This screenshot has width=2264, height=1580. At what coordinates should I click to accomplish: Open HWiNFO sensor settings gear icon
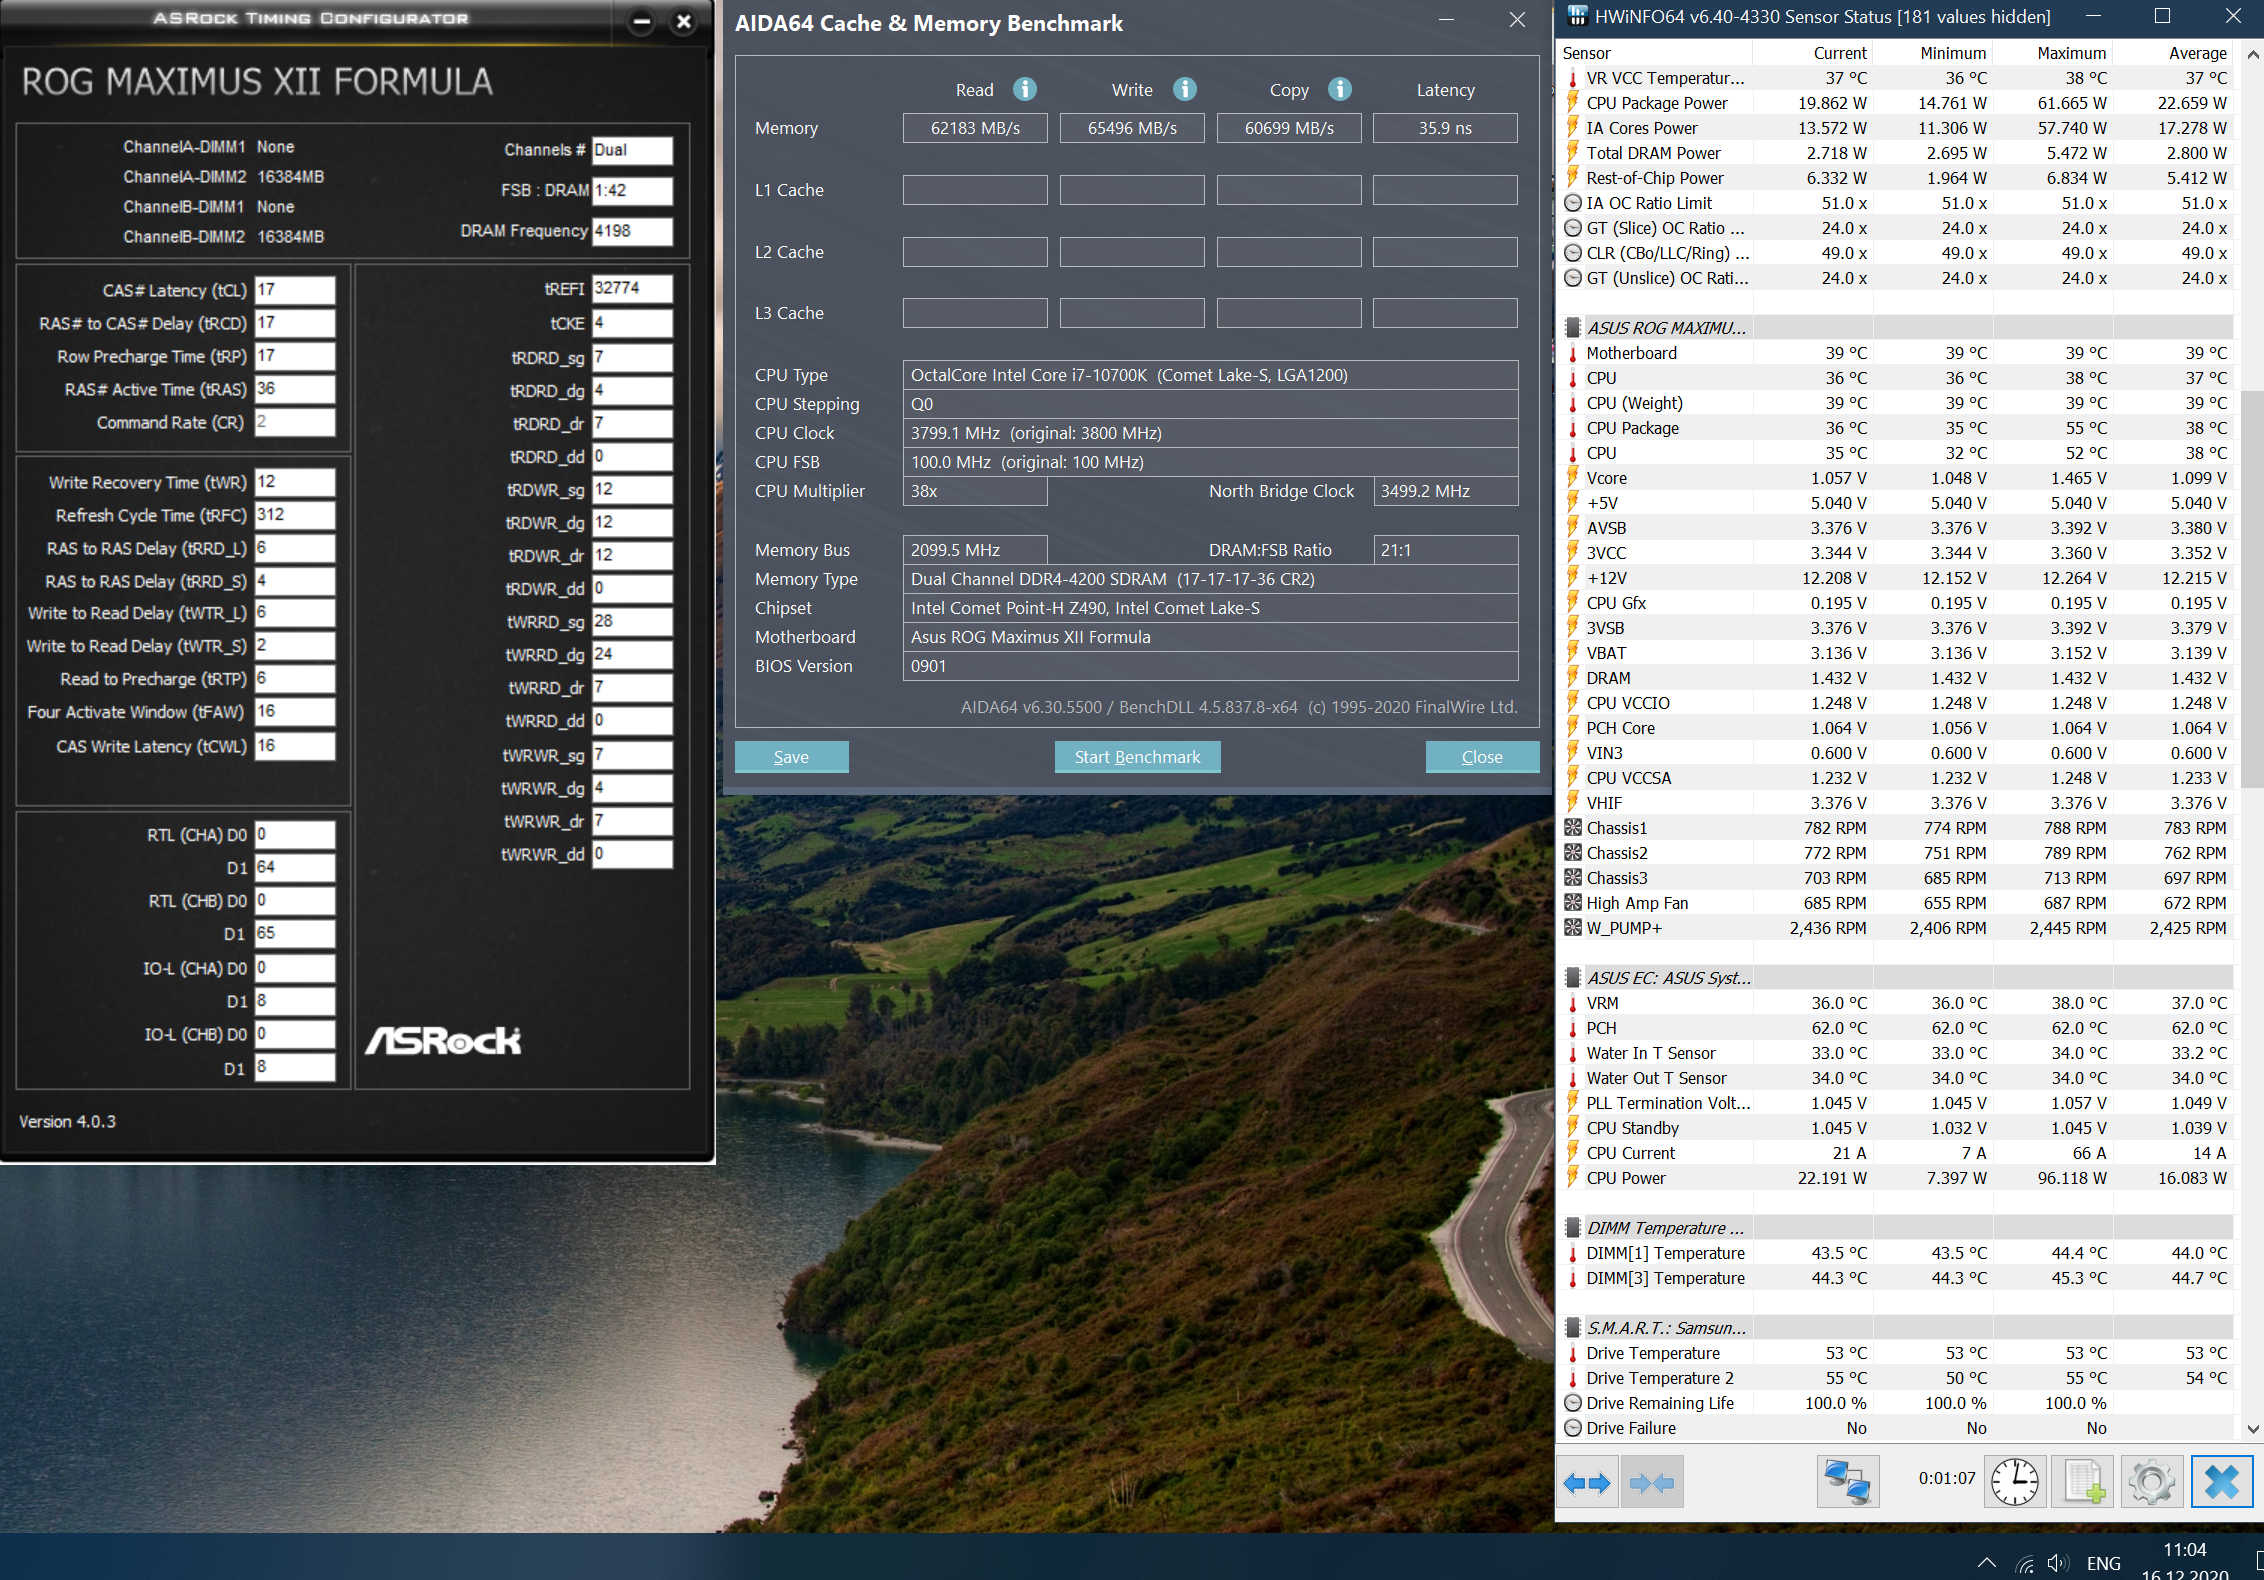click(2152, 1482)
